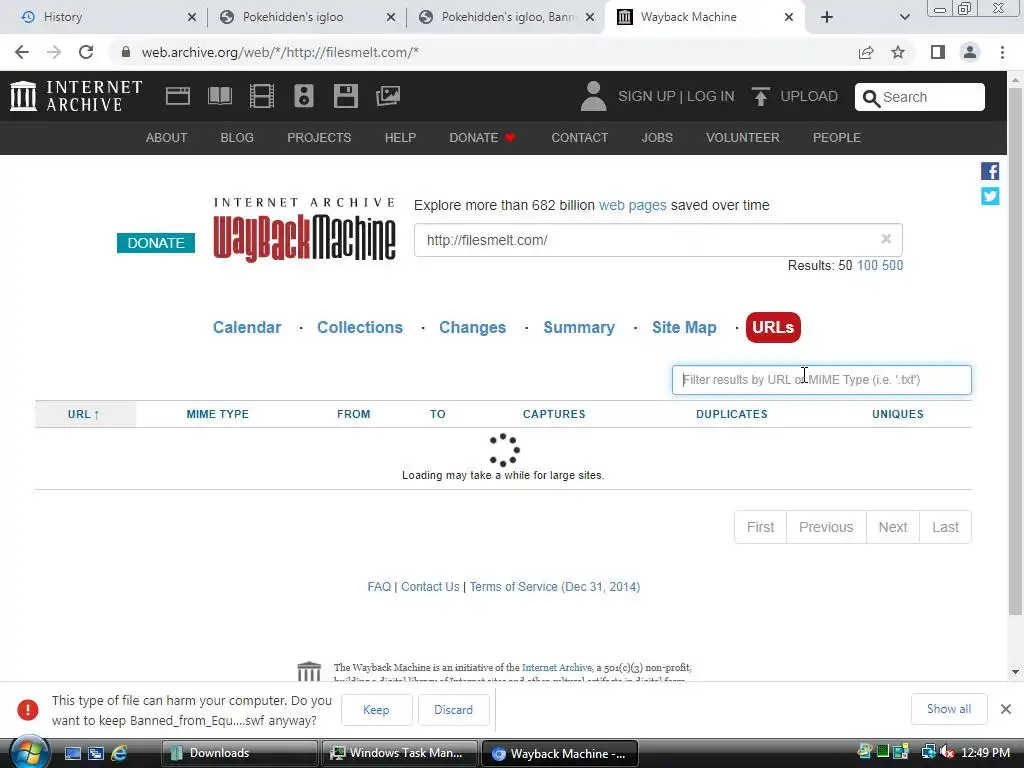
Task: Open the web pages link
Action: click(x=633, y=205)
